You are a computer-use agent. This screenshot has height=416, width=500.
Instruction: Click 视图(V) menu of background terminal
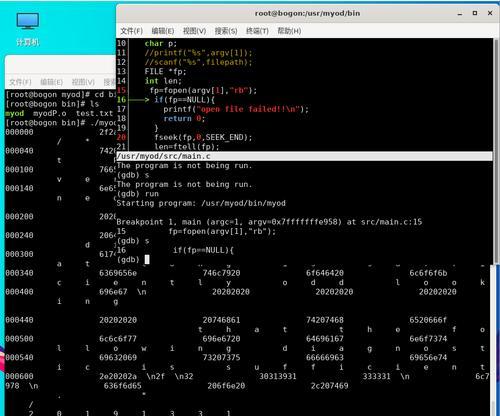[x=83, y=82]
